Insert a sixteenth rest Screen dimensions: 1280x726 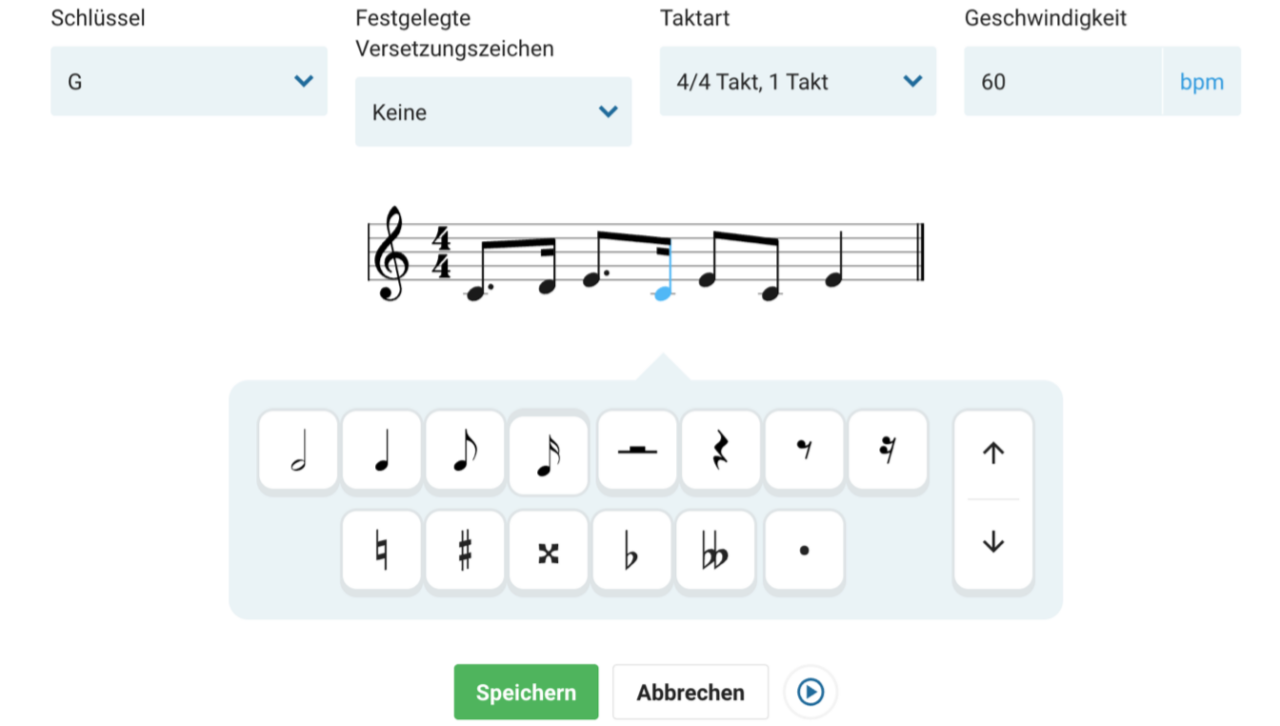[888, 450]
